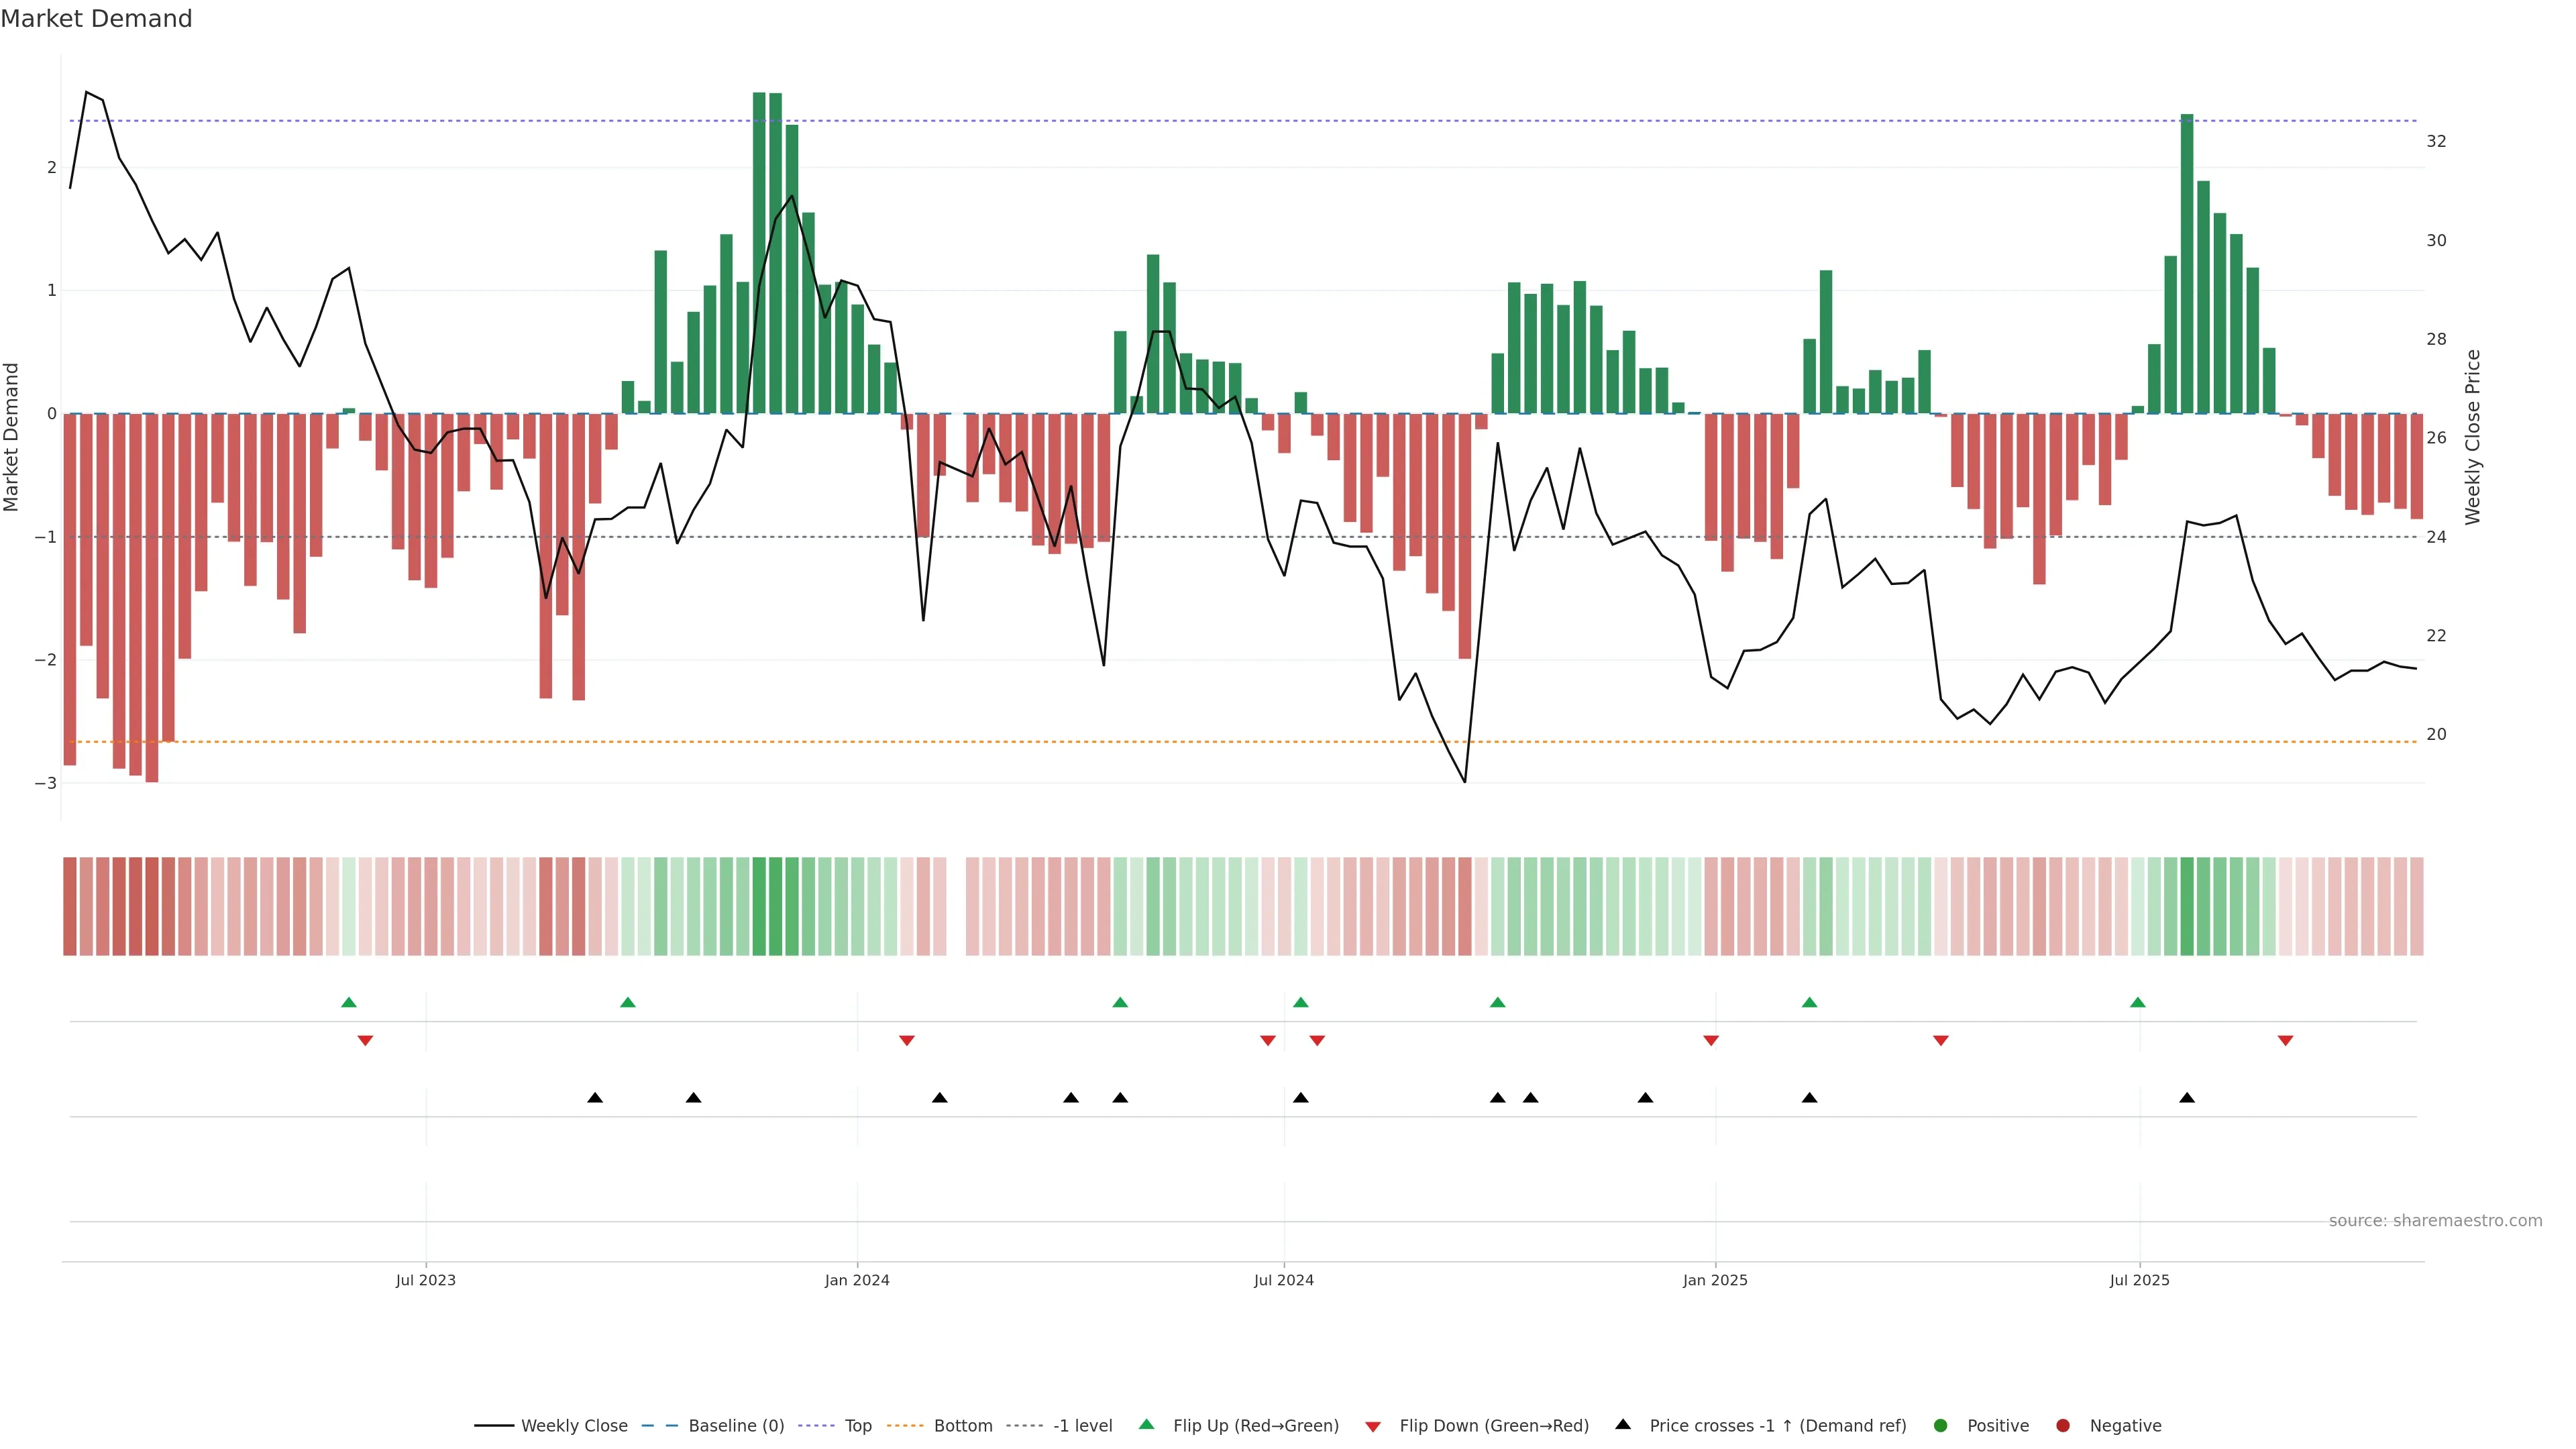Click the darkest green heatmap cell near Jul 2025
This screenshot has height=1449, width=2576.
(2187, 906)
